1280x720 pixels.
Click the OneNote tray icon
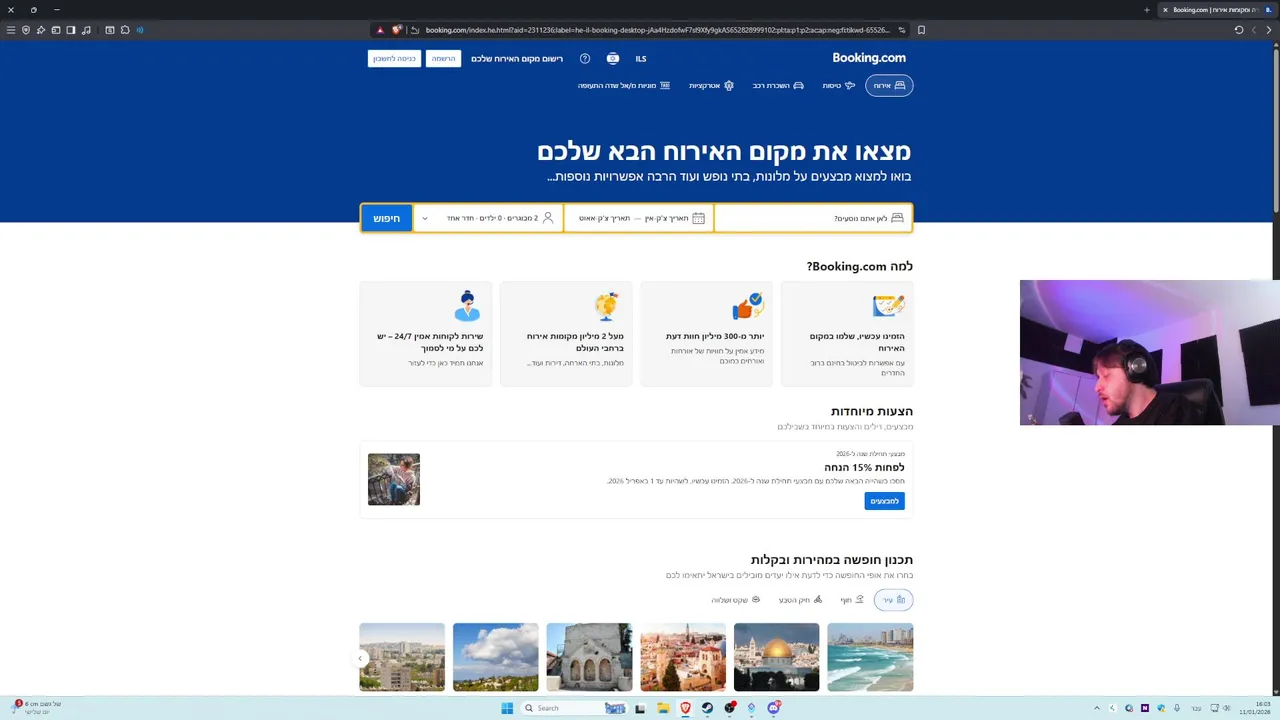coord(1145,708)
